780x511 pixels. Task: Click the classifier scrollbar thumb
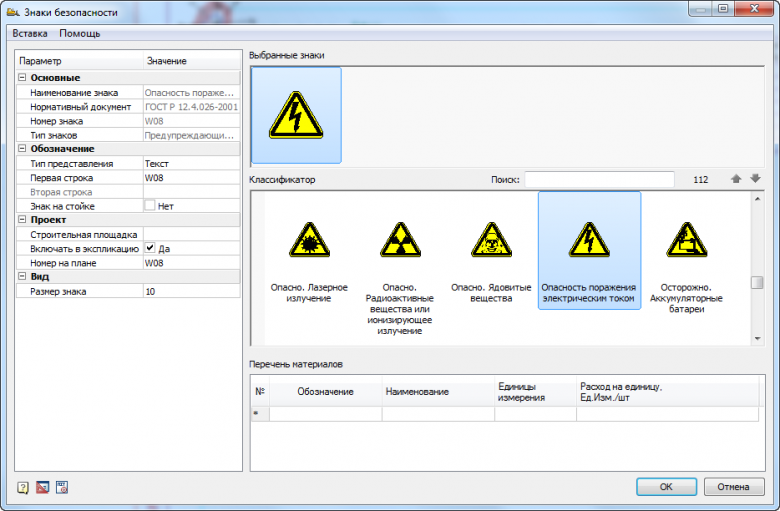point(757,282)
